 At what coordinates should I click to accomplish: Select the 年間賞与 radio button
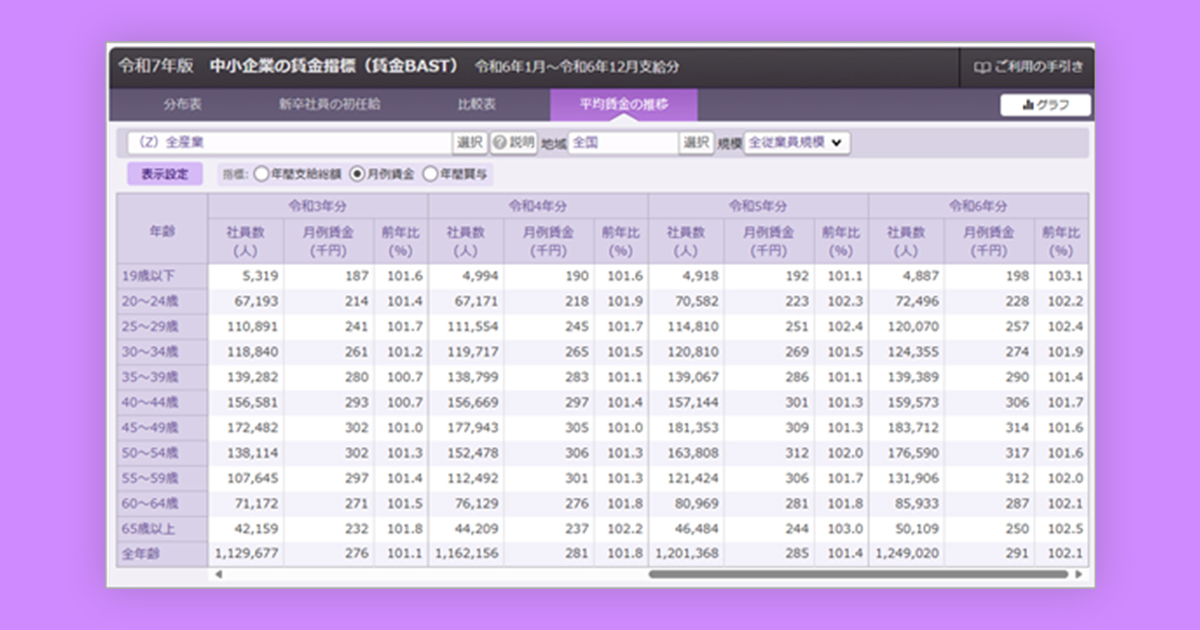coord(431,174)
